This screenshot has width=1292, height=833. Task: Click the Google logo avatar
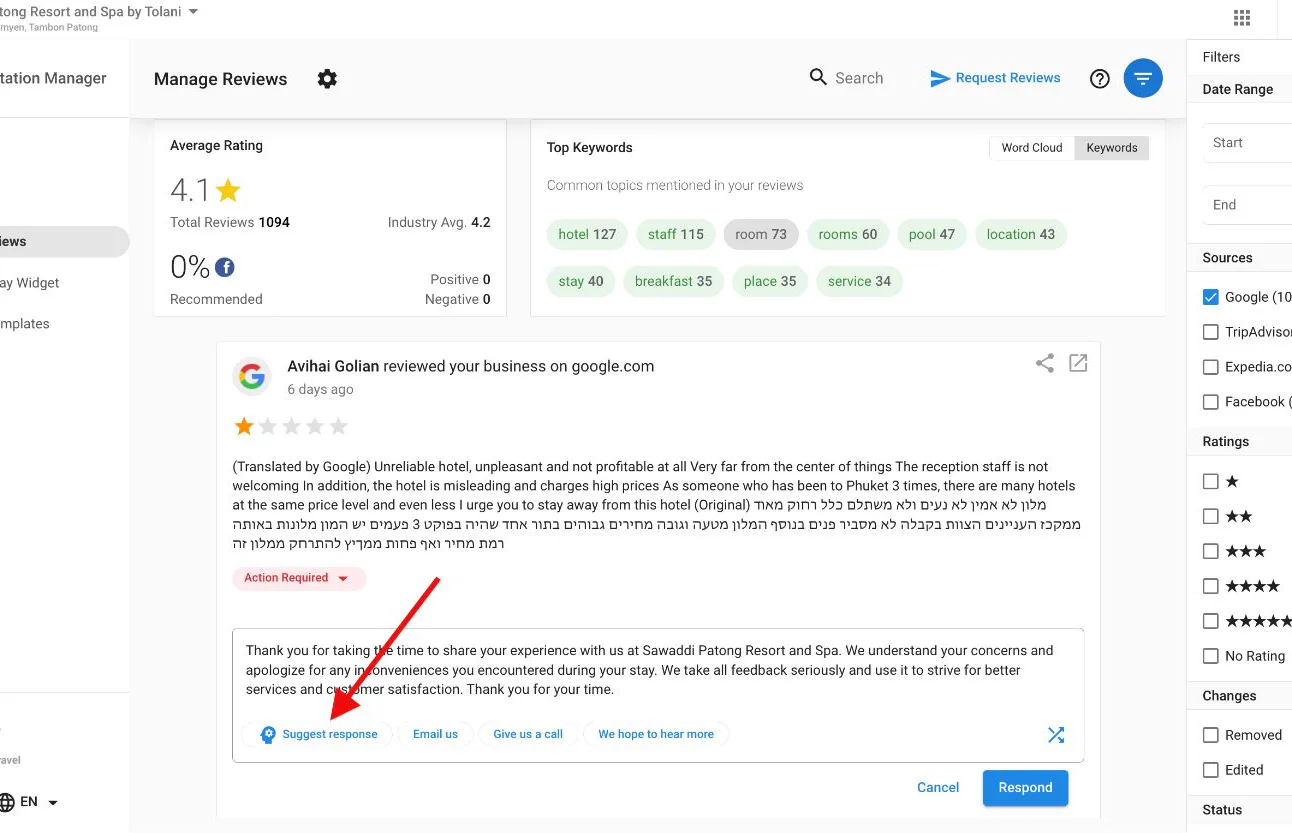[252, 377]
